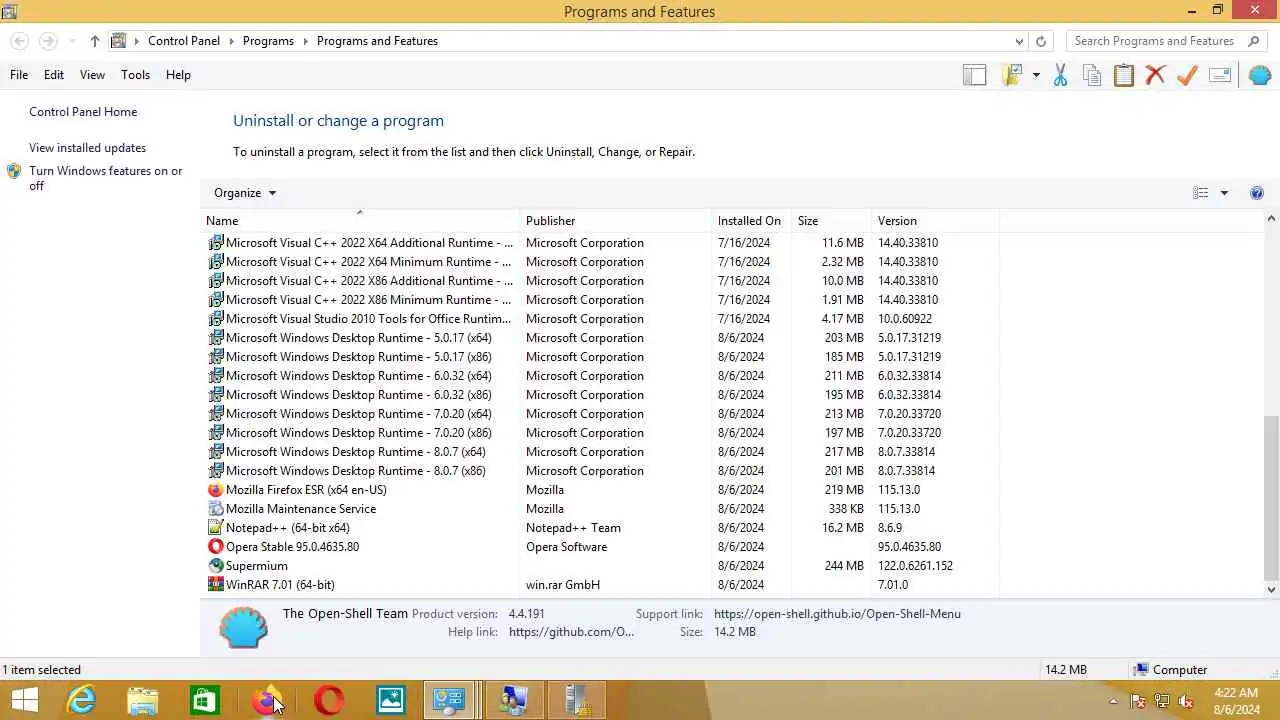The width and height of the screenshot is (1280, 720).
Task: Sort by the Publisher column header
Action: click(x=616, y=221)
